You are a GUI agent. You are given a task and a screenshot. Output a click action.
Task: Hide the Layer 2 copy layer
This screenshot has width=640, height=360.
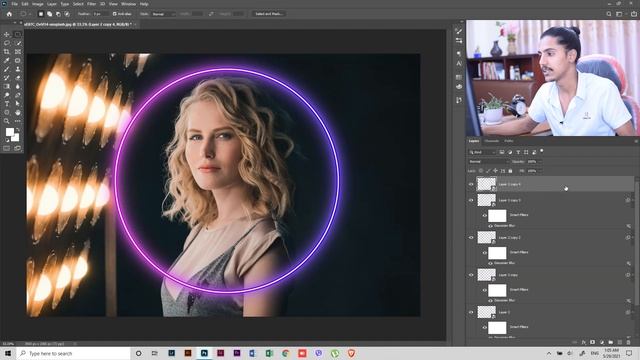471,275
